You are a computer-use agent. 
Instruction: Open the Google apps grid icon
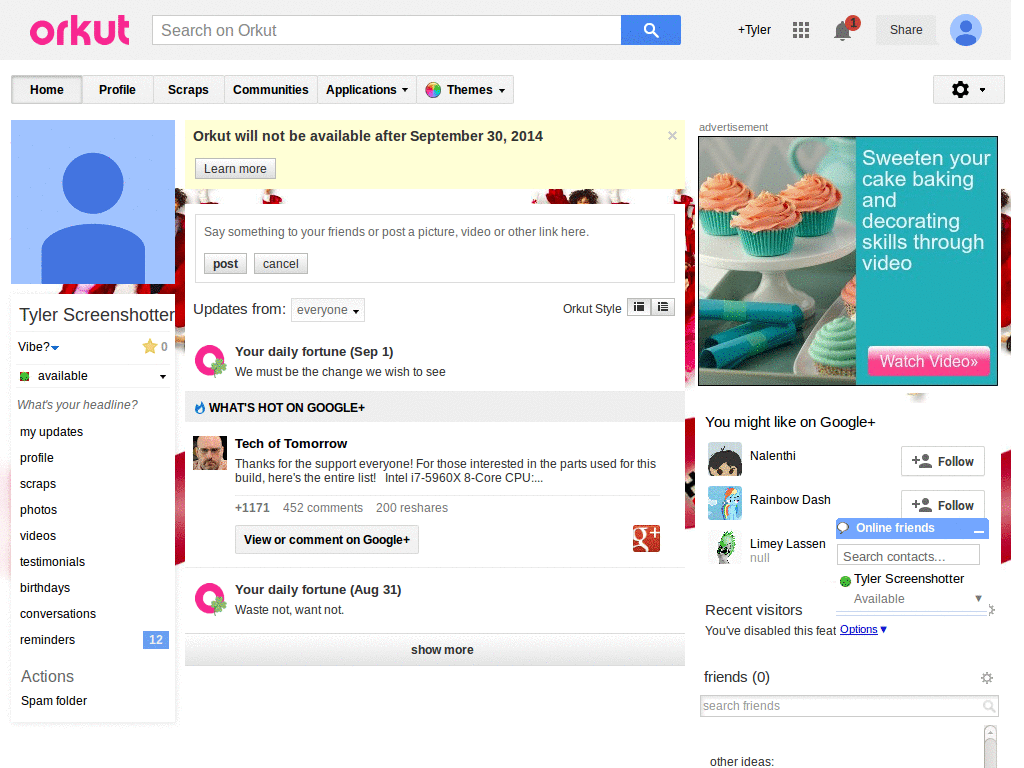pos(801,30)
